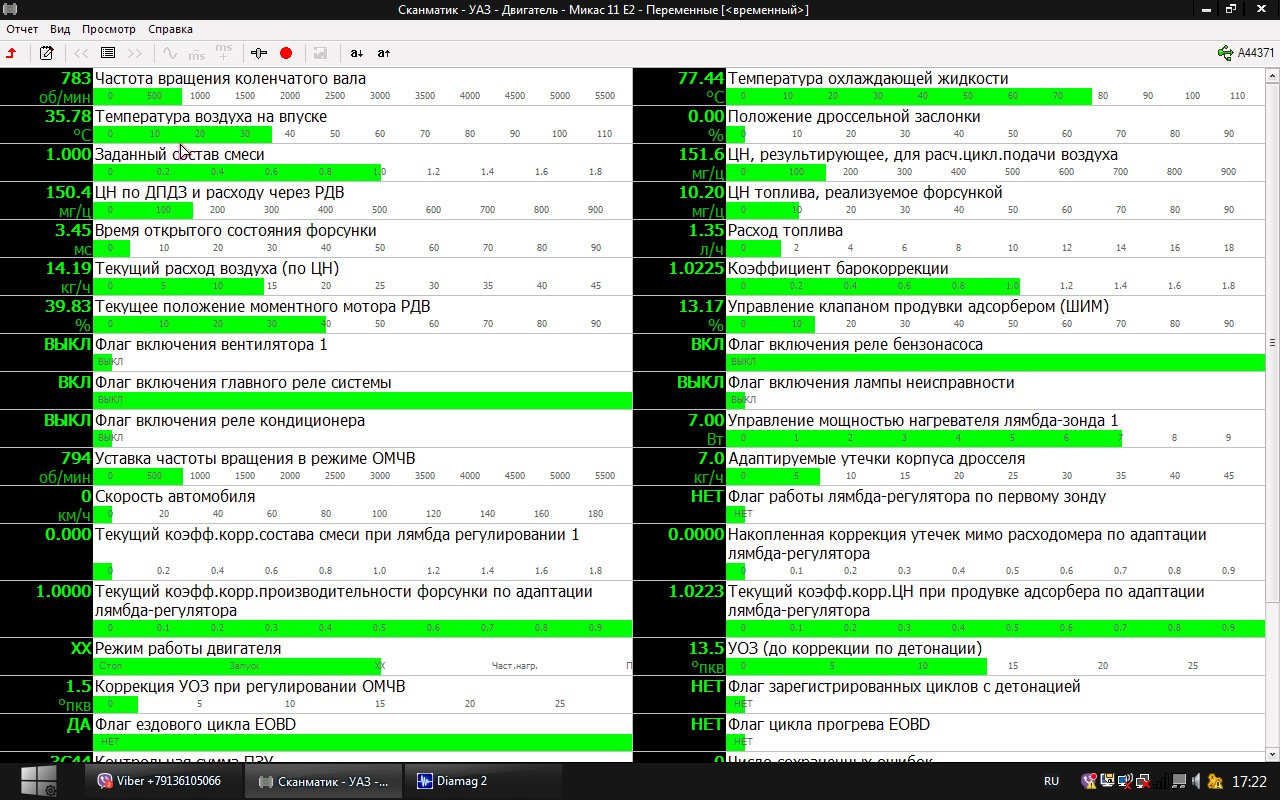1280x800 pixels.
Task: Click the previous page double-arrow icon
Action: 81,53
